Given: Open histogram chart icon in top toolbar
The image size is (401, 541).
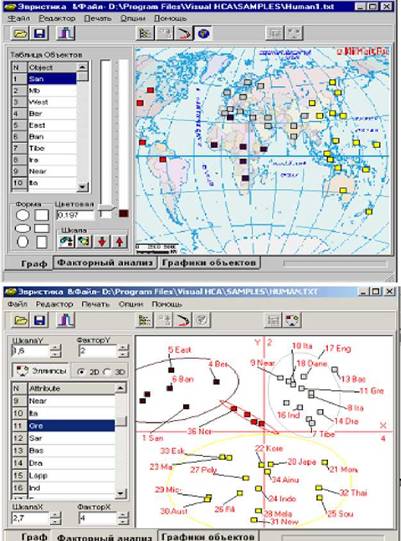Looking at the screenshot, I should (65, 33).
